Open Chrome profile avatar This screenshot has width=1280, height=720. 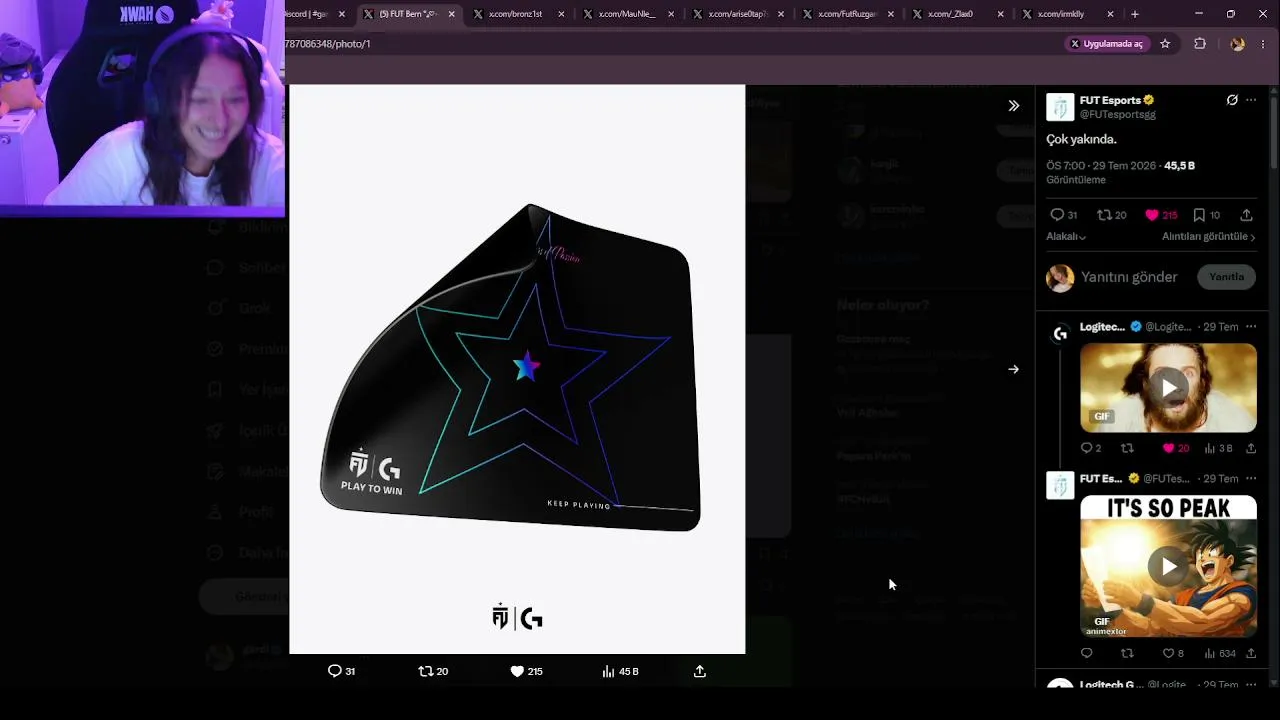(1237, 44)
